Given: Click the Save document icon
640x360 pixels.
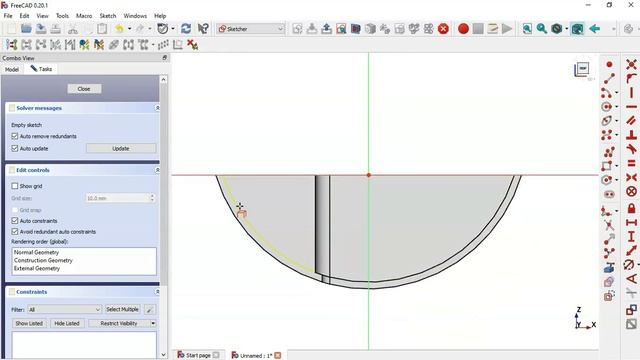Looking at the screenshot, I should tap(41, 29).
